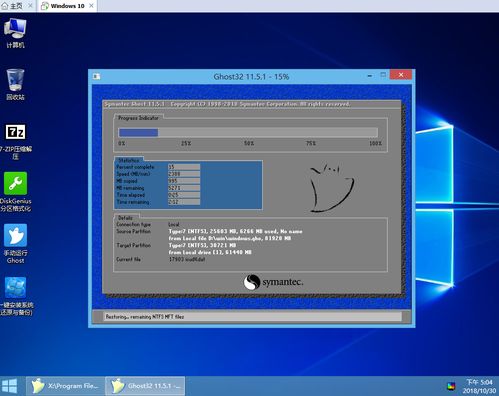Screen dimensions: 499x396
Task: Open the Windows Start button
Action: [x=9, y=386]
